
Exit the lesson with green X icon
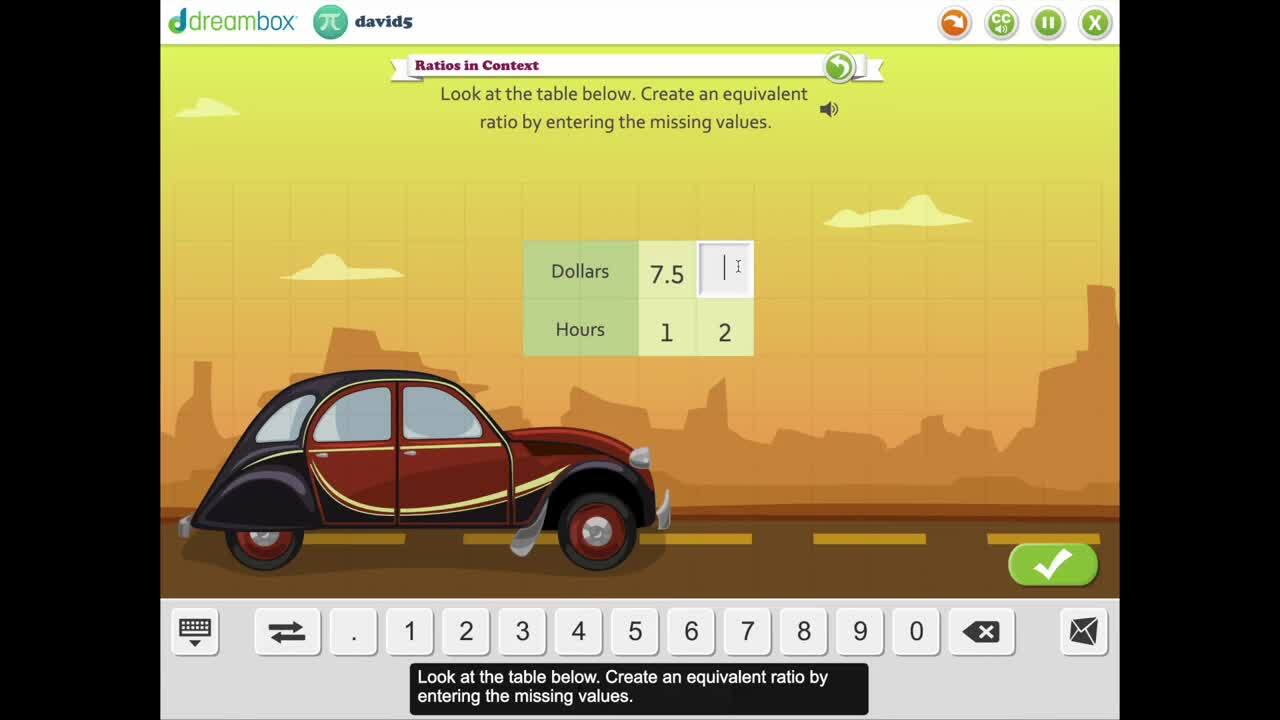(1095, 23)
